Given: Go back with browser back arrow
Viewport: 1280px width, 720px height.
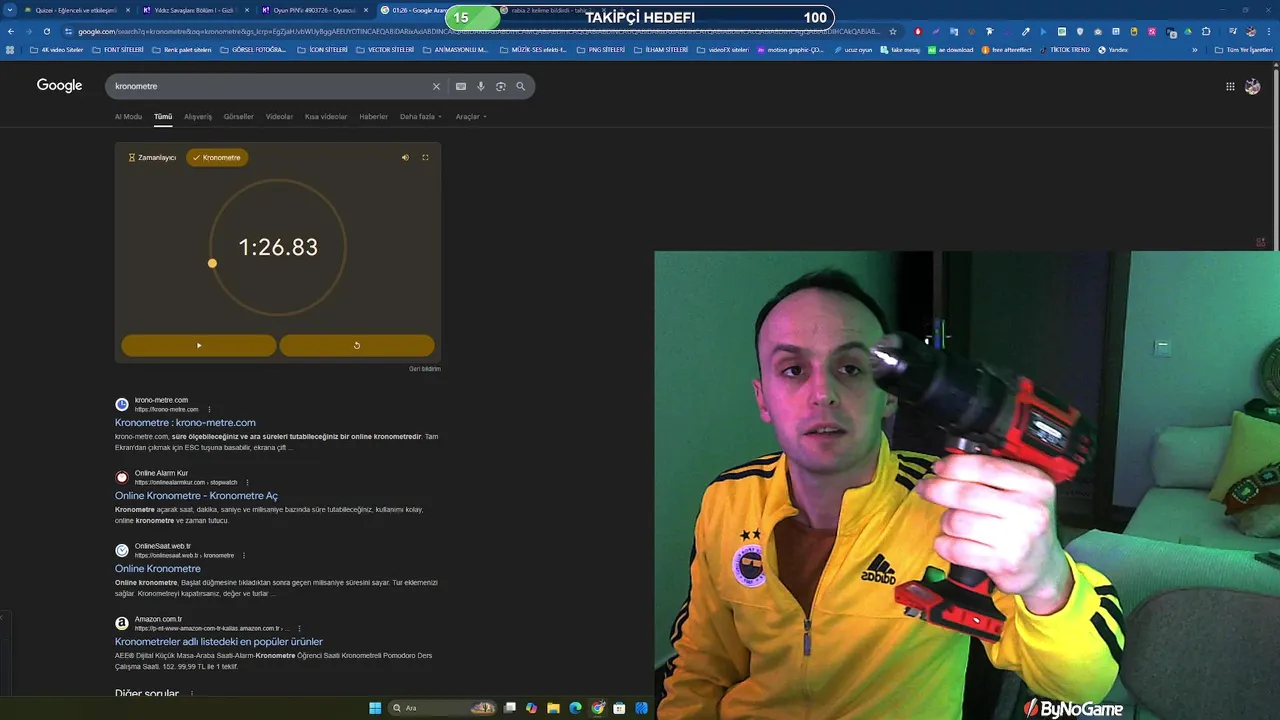Looking at the screenshot, I should pos(11,31).
